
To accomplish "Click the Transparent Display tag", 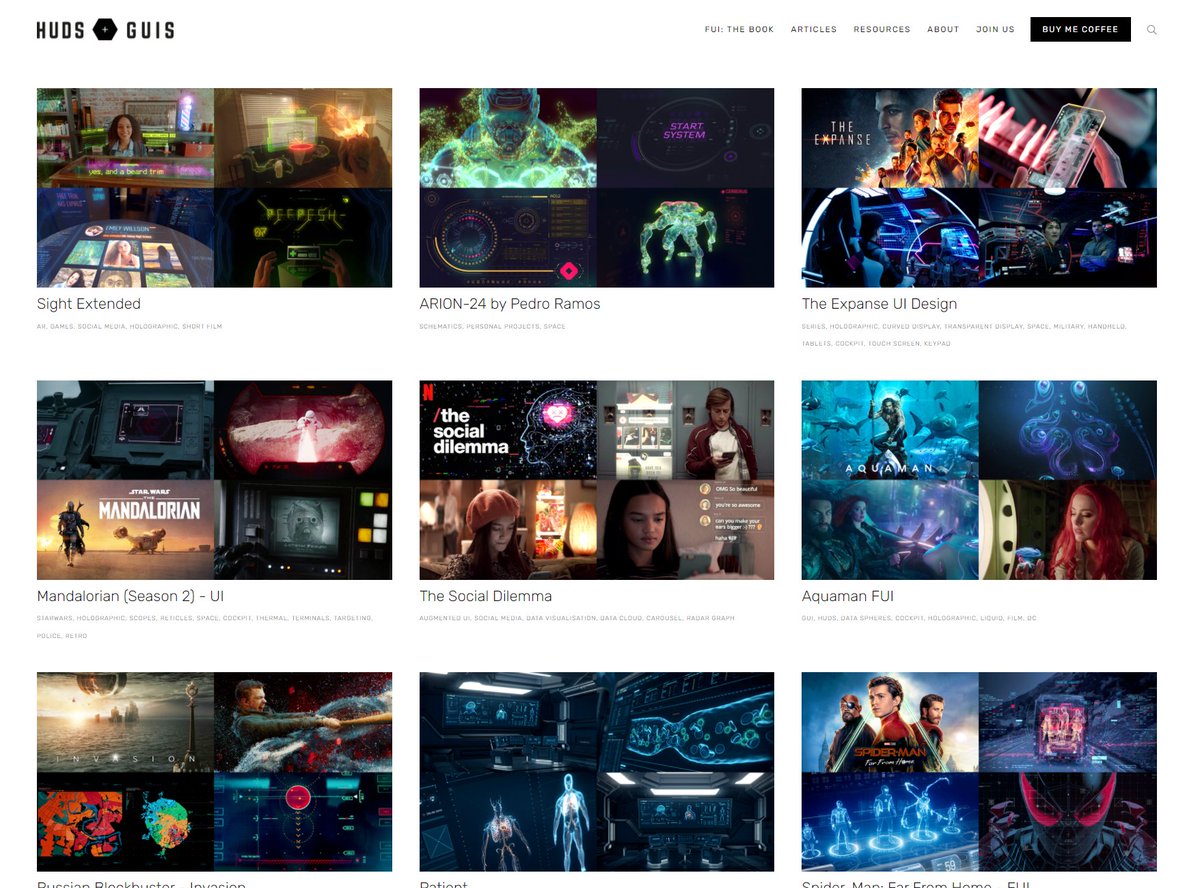I will tap(983, 326).
